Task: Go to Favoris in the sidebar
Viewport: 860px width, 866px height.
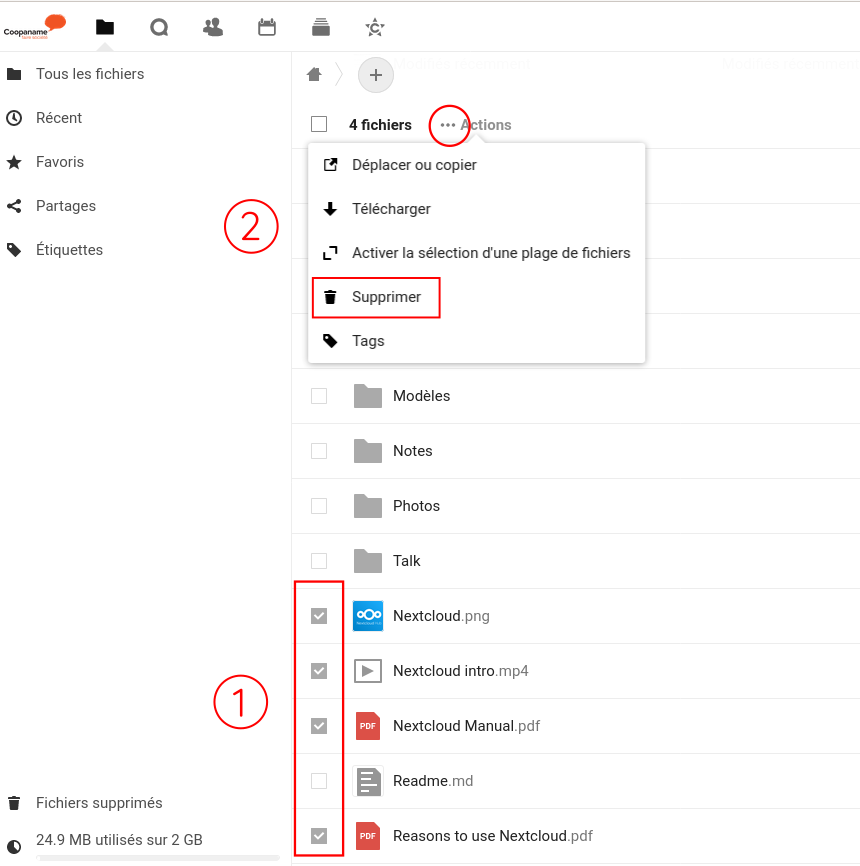Action: pyautogui.click(x=59, y=162)
